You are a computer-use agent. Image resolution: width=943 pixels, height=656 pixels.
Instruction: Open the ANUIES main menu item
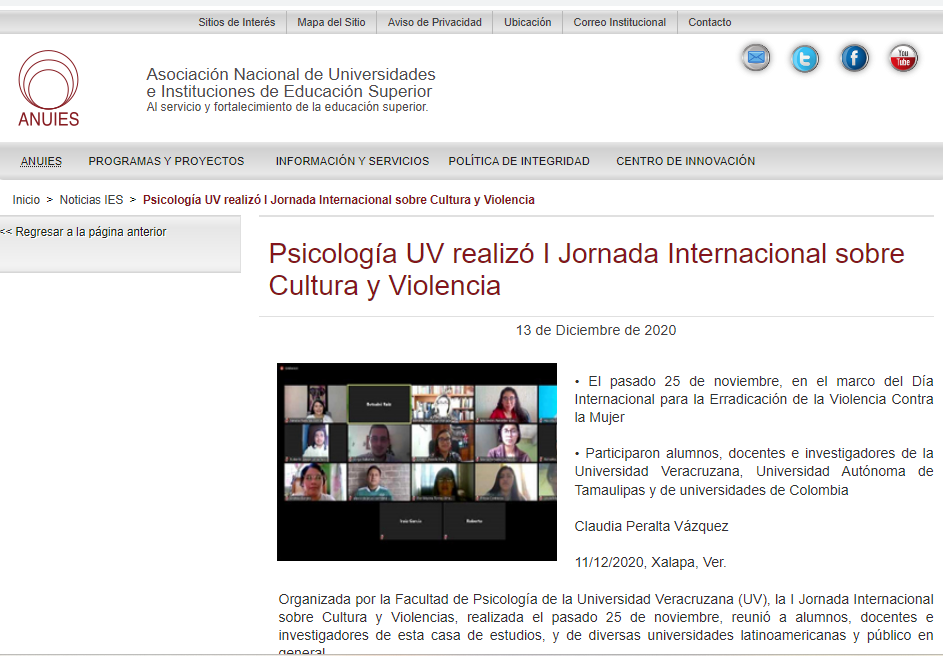coord(41,161)
